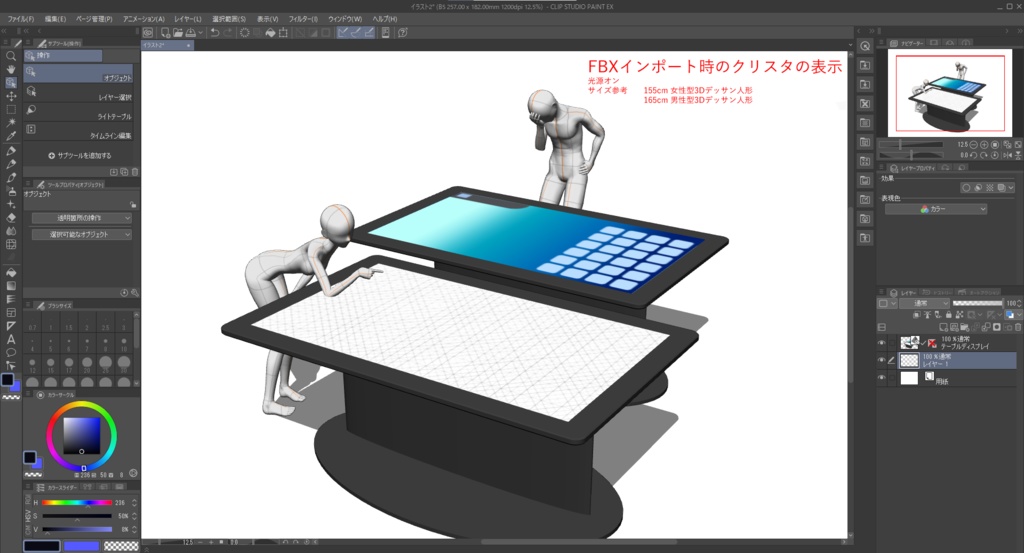Click the blue sub color swatch at bottom
Viewport: 1024px width, 553px height.
point(81,546)
